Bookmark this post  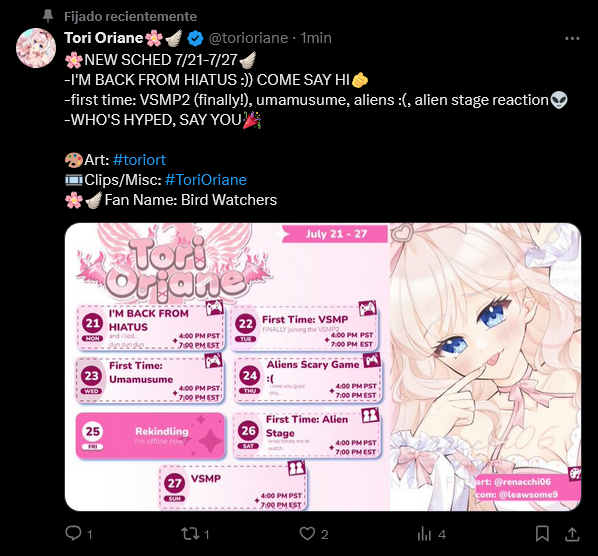pyautogui.click(x=542, y=534)
